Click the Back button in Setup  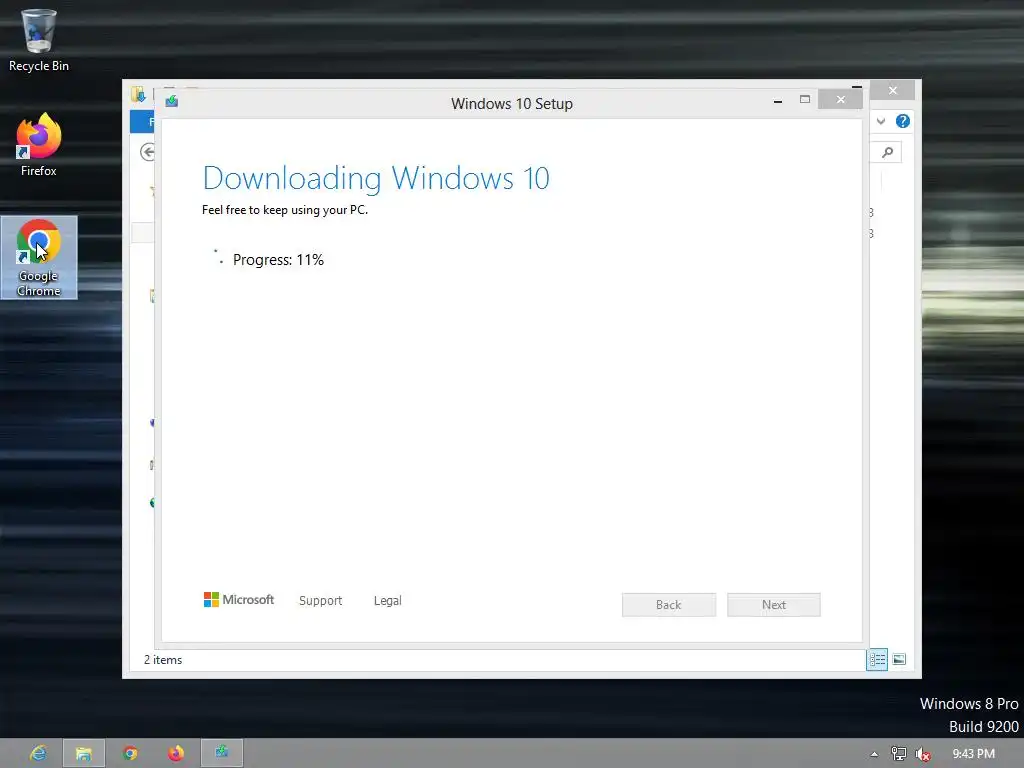pyautogui.click(x=669, y=605)
